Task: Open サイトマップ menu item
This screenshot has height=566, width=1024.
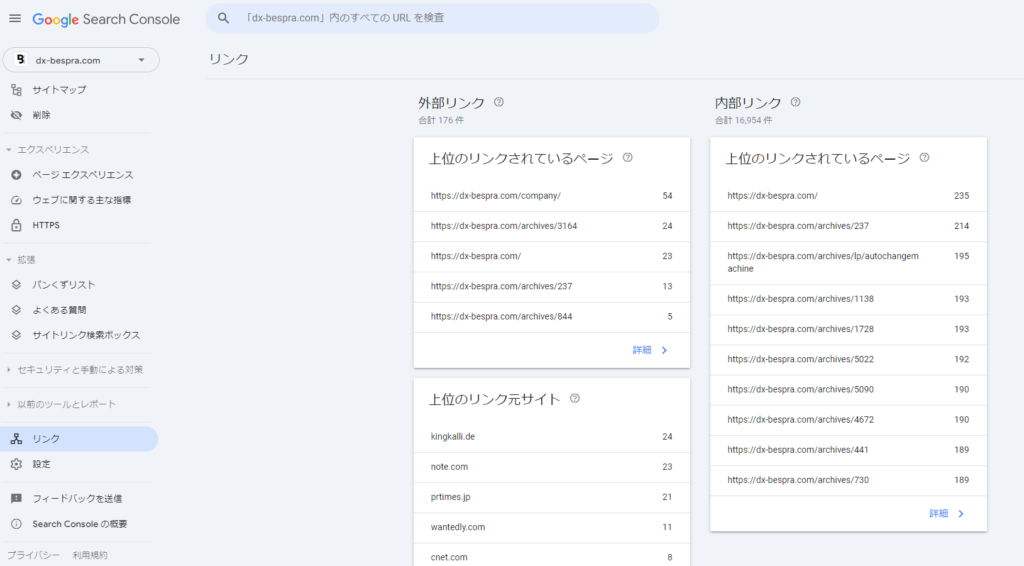Action: tap(79, 90)
